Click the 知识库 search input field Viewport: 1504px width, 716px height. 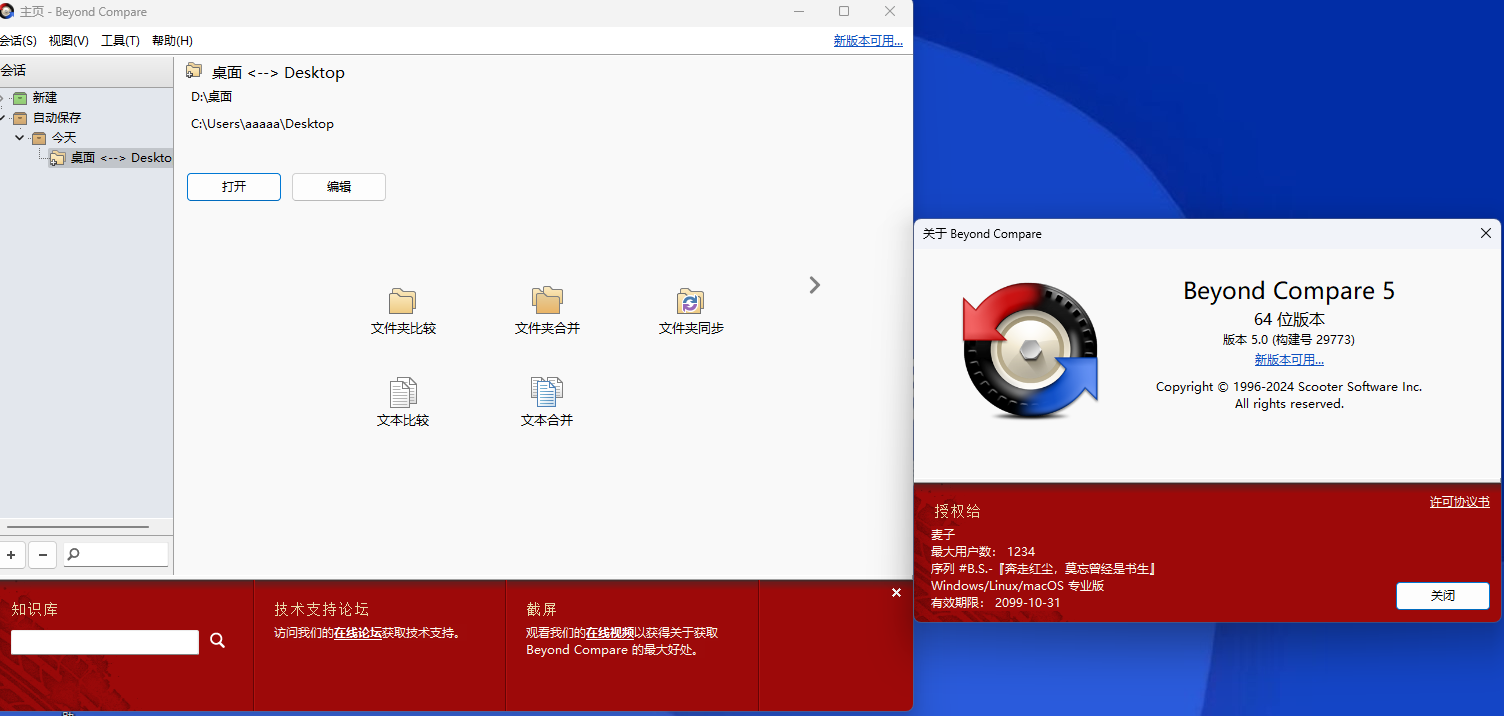point(105,642)
